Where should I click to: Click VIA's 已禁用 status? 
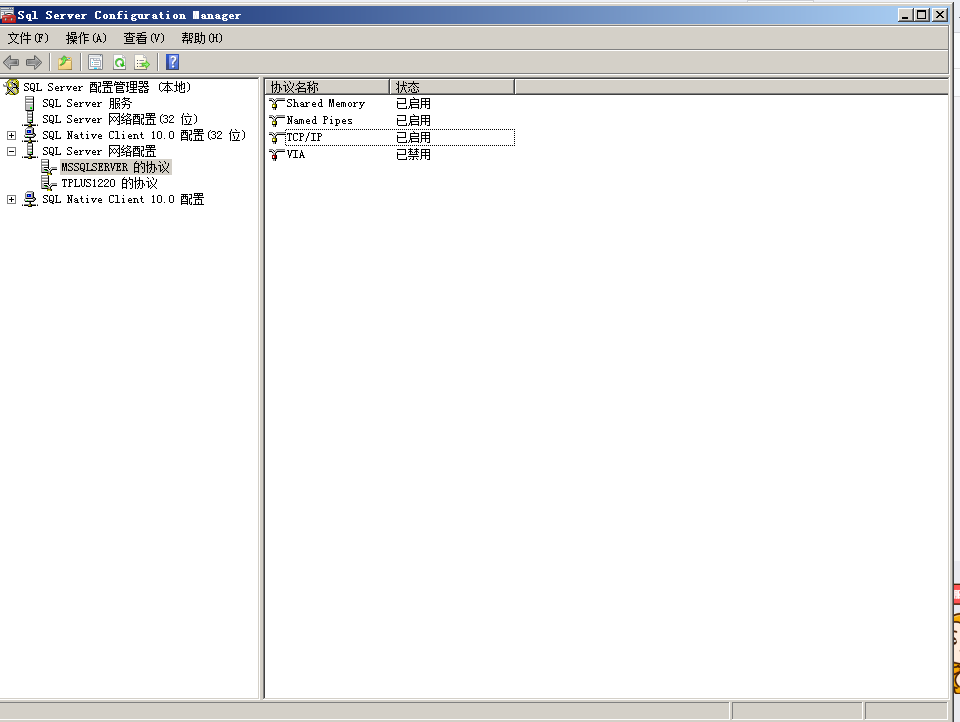413,154
